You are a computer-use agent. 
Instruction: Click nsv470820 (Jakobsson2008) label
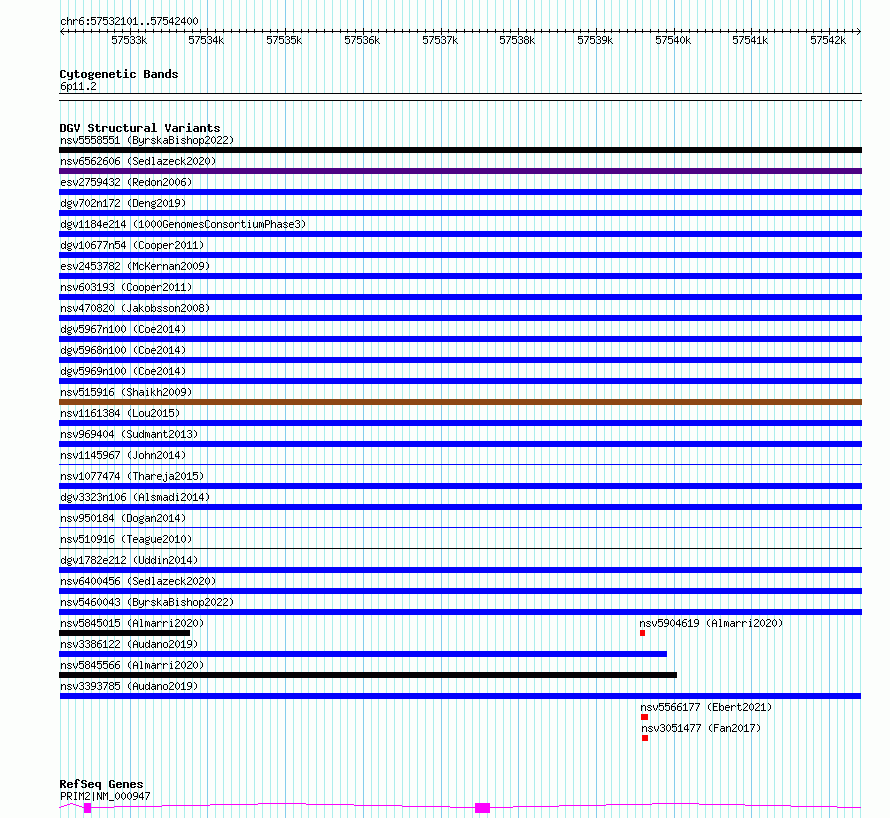[x=135, y=308]
